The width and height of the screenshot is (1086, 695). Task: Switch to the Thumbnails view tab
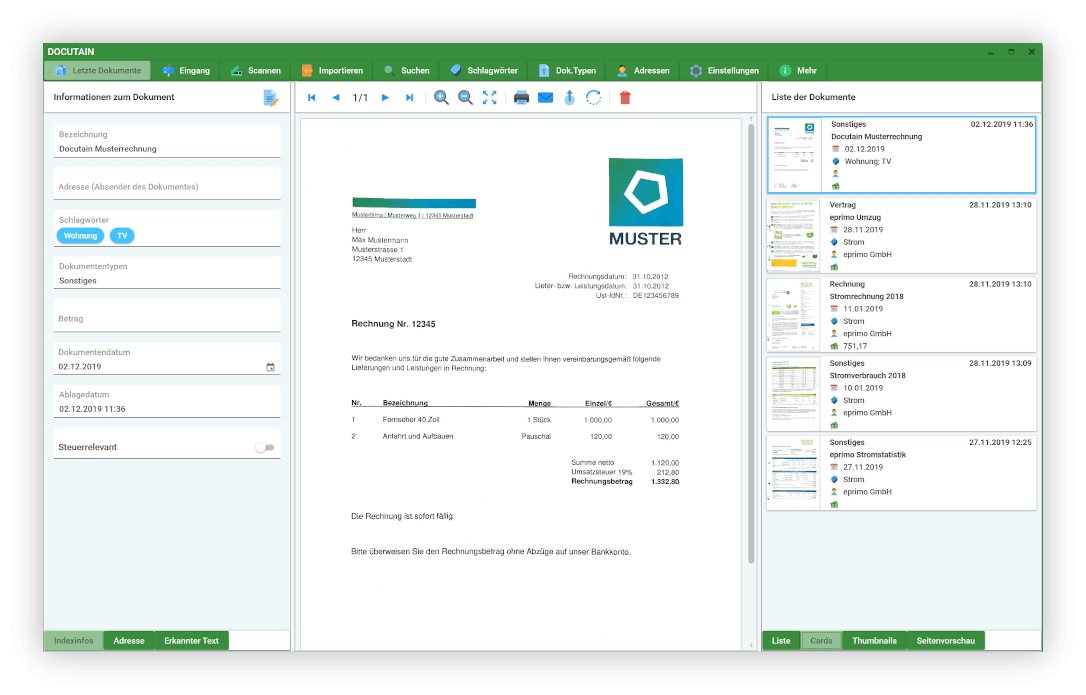874,641
